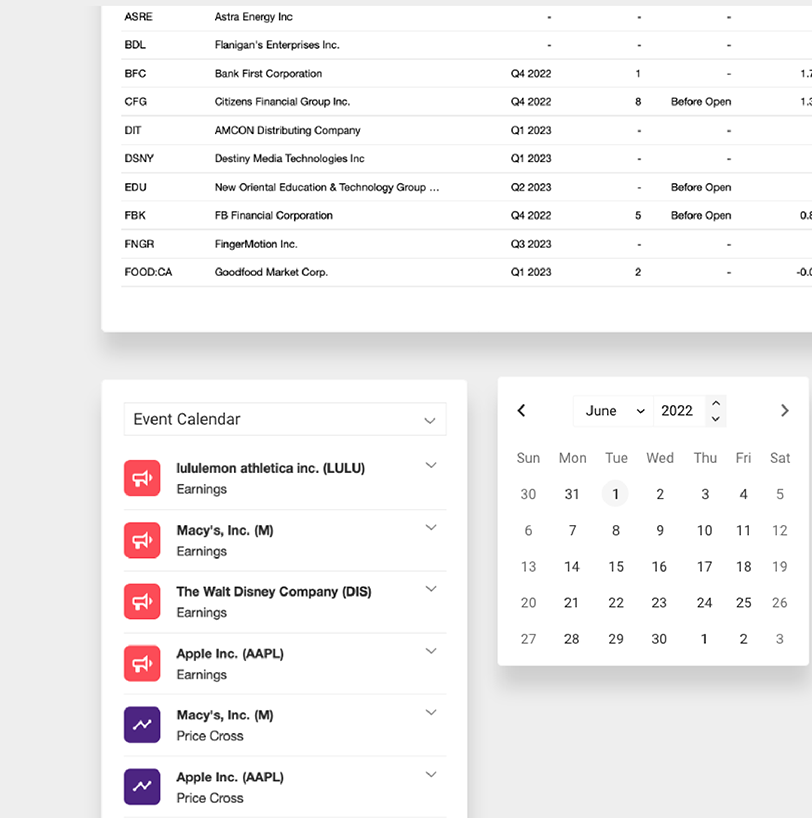Increase the year with the up arrow
Viewport: 812px width, 818px height.
click(x=716, y=404)
